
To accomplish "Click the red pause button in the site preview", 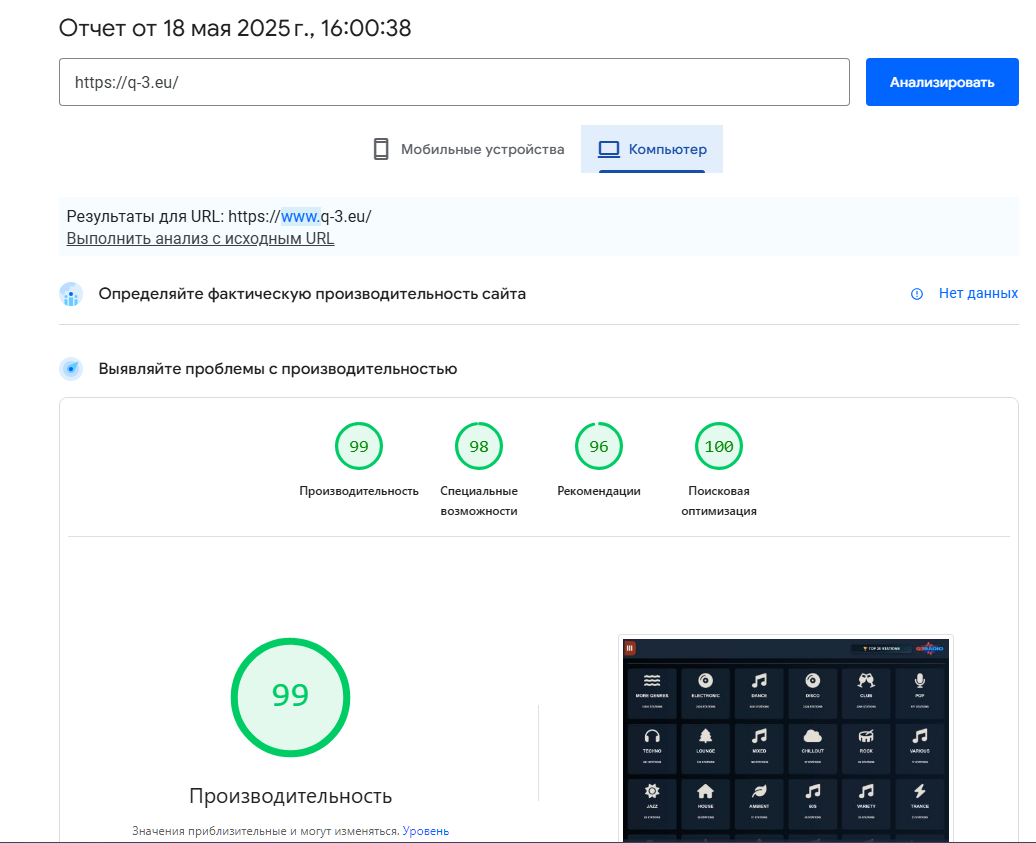I will coord(630,648).
